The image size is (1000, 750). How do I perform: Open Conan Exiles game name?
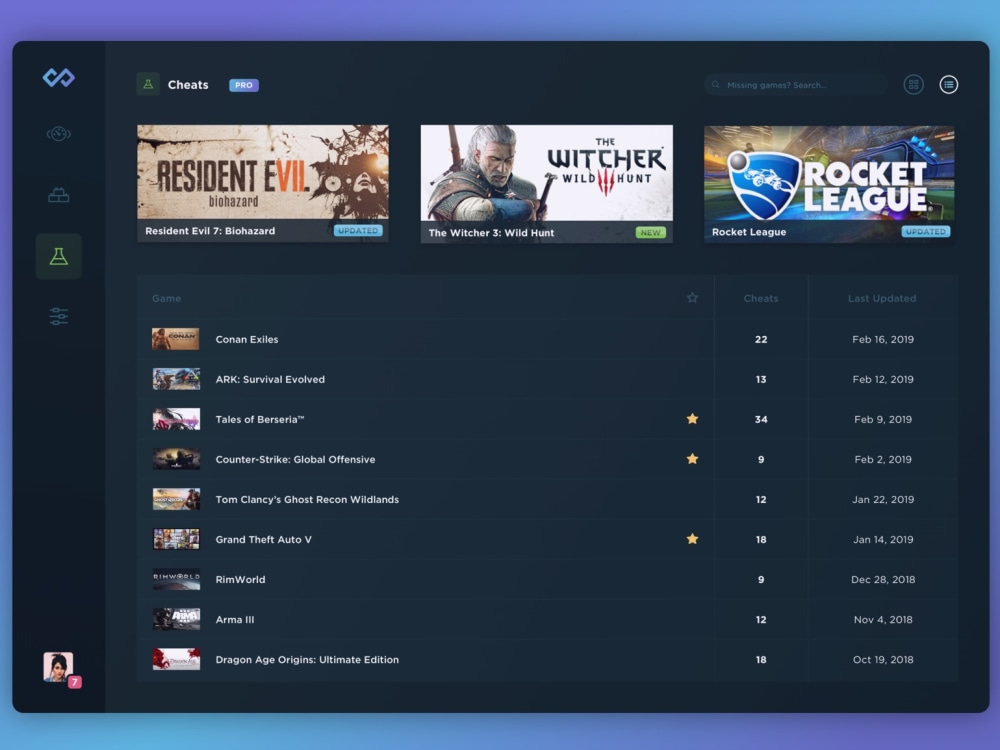(247, 339)
